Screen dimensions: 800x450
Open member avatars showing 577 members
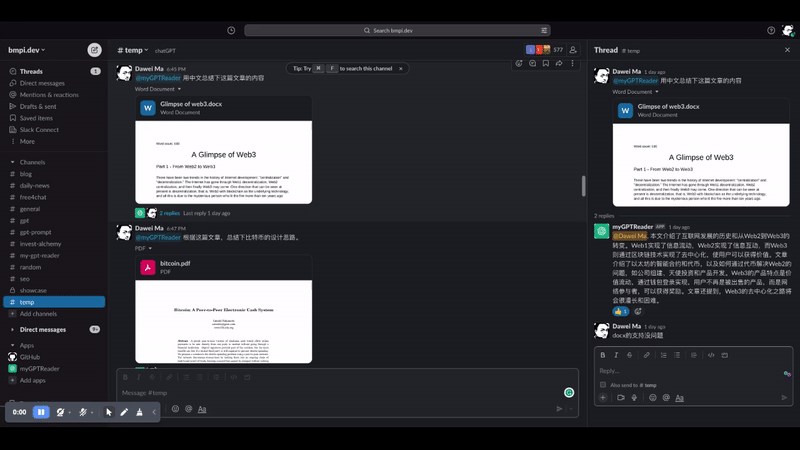tap(544, 50)
